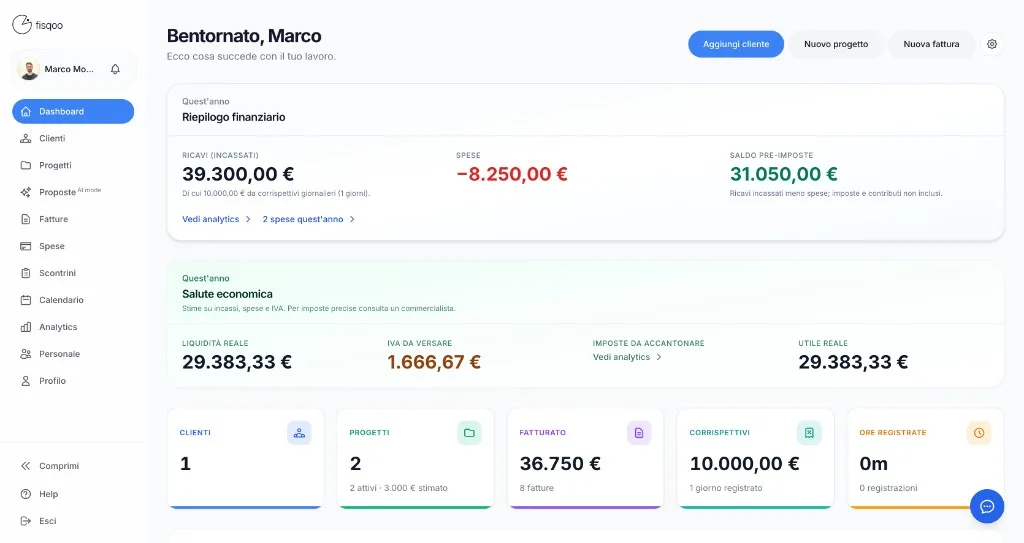
Task: Open the Corrispettivi 10.000,00 € card
Action: [x=755, y=457]
